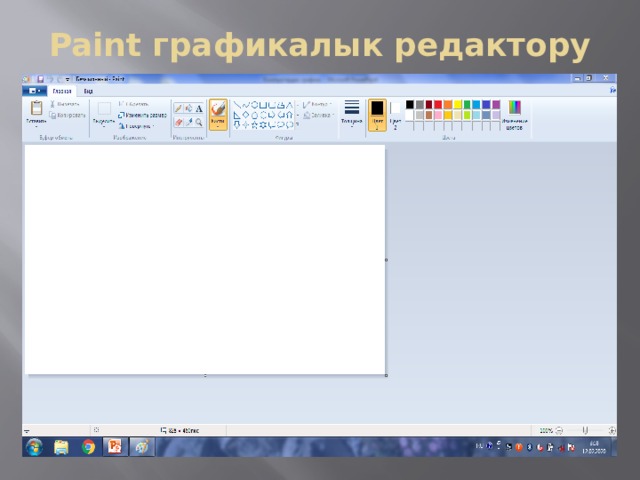Screen dimensions: 640x480
Task: Switch to PowerPoint on the taskbar
Action: pyautogui.click(x=115, y=447)
